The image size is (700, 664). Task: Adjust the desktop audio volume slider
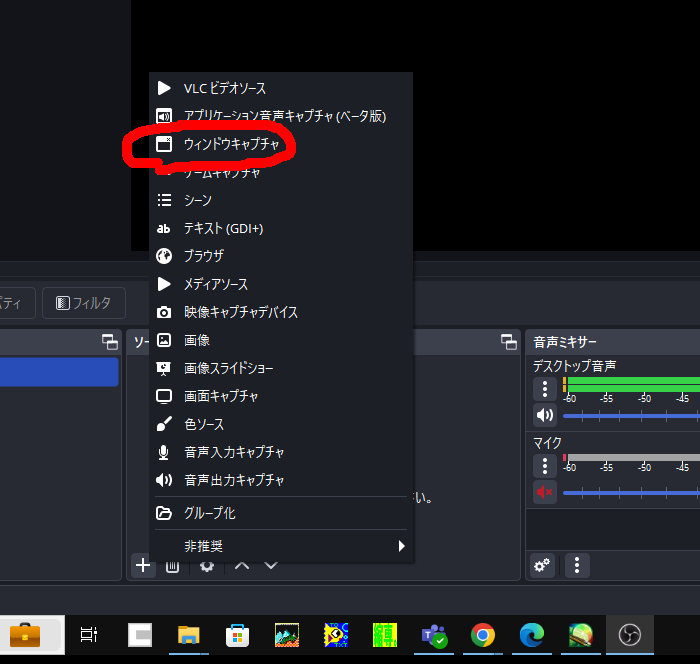click(x=630, y=414)
